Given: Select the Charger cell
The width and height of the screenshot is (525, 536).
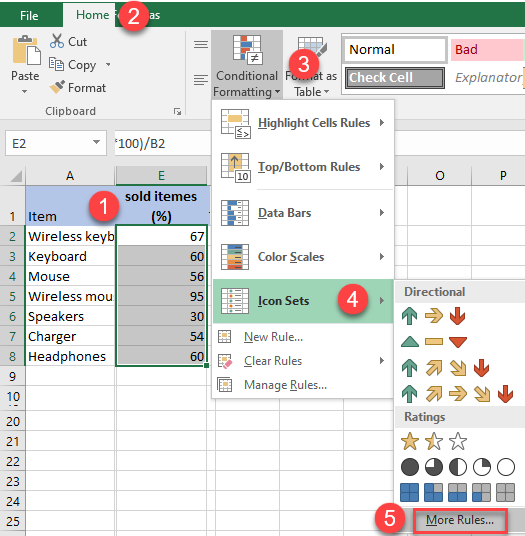Looking at the screenshot, I should (x=70, y=336).
